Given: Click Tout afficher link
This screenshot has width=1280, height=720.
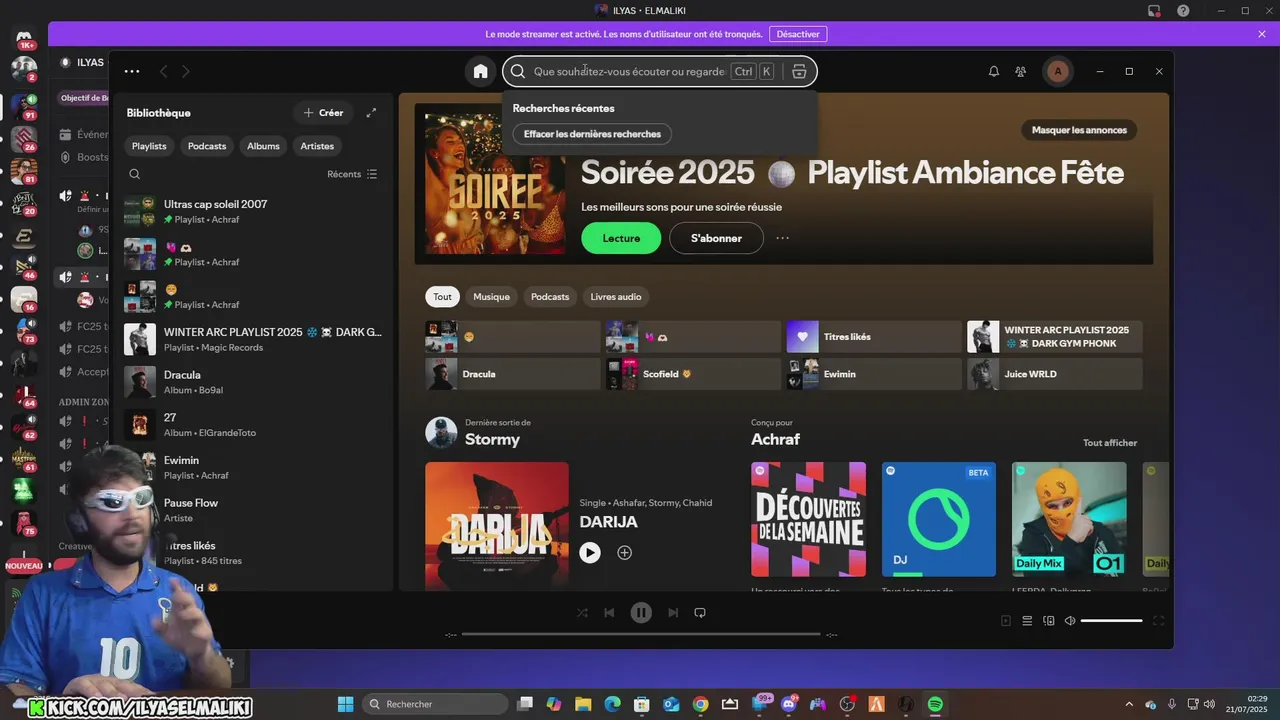Looking at the screenshot, I should click(x=1110, y=443).
